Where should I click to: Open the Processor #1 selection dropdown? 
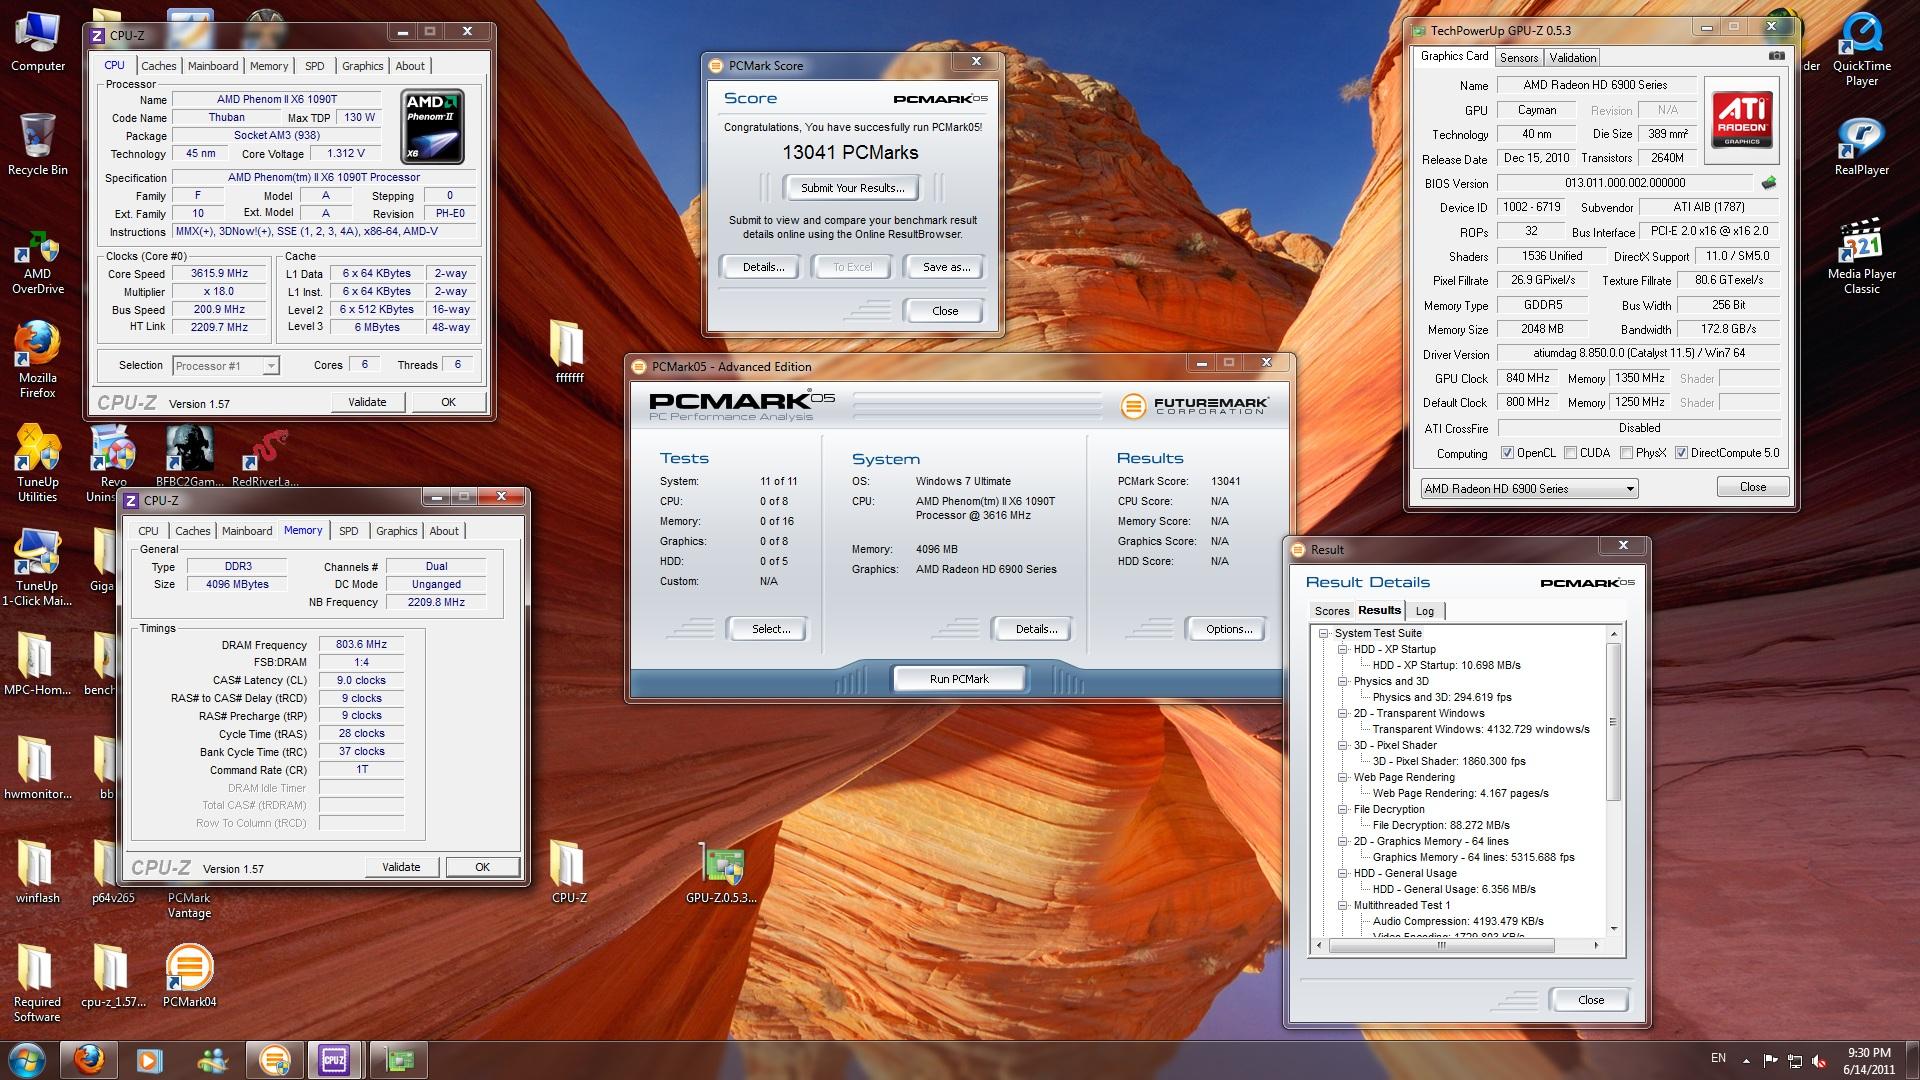226,366
